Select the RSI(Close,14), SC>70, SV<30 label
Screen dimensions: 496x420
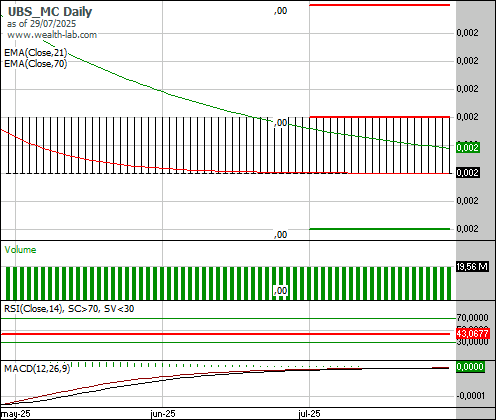[x=69, y=309]
